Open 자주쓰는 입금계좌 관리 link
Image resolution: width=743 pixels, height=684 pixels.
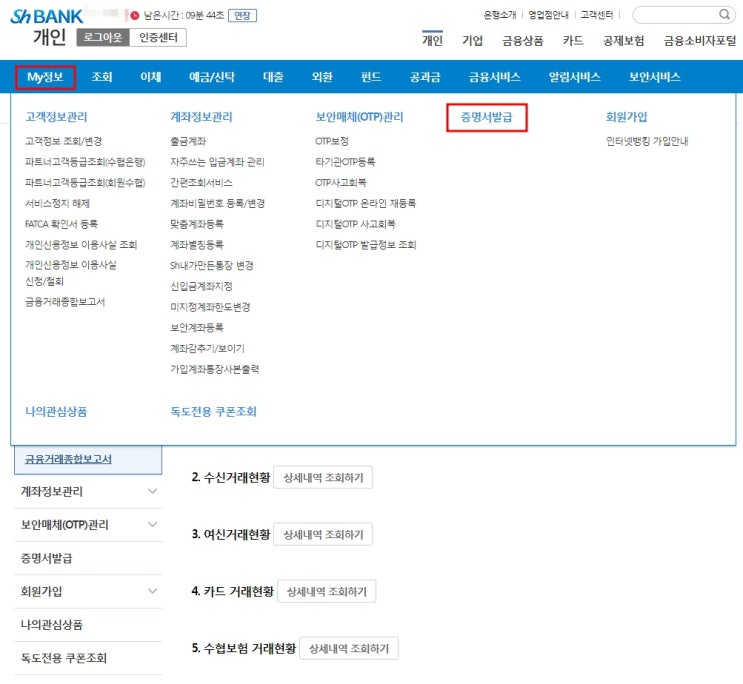click(217, 162)
